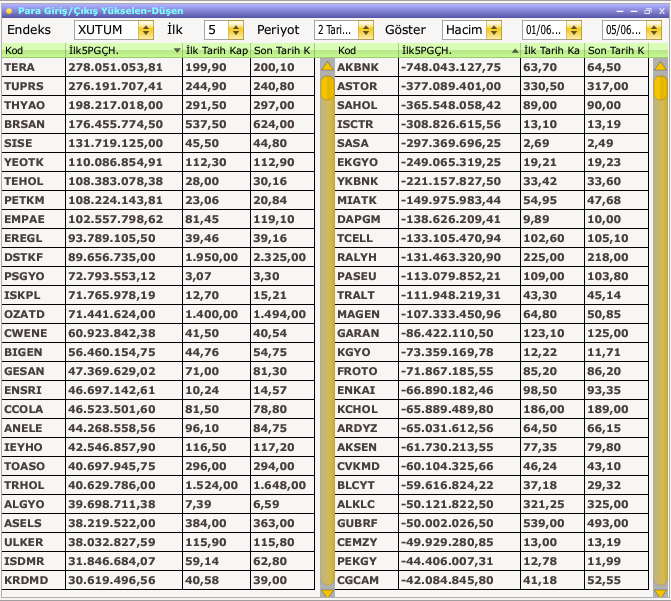Viewport: 671px width, 601px height.
Task: Click DSTKF closing price 2.325,00
Action: (x=279, y=257)
